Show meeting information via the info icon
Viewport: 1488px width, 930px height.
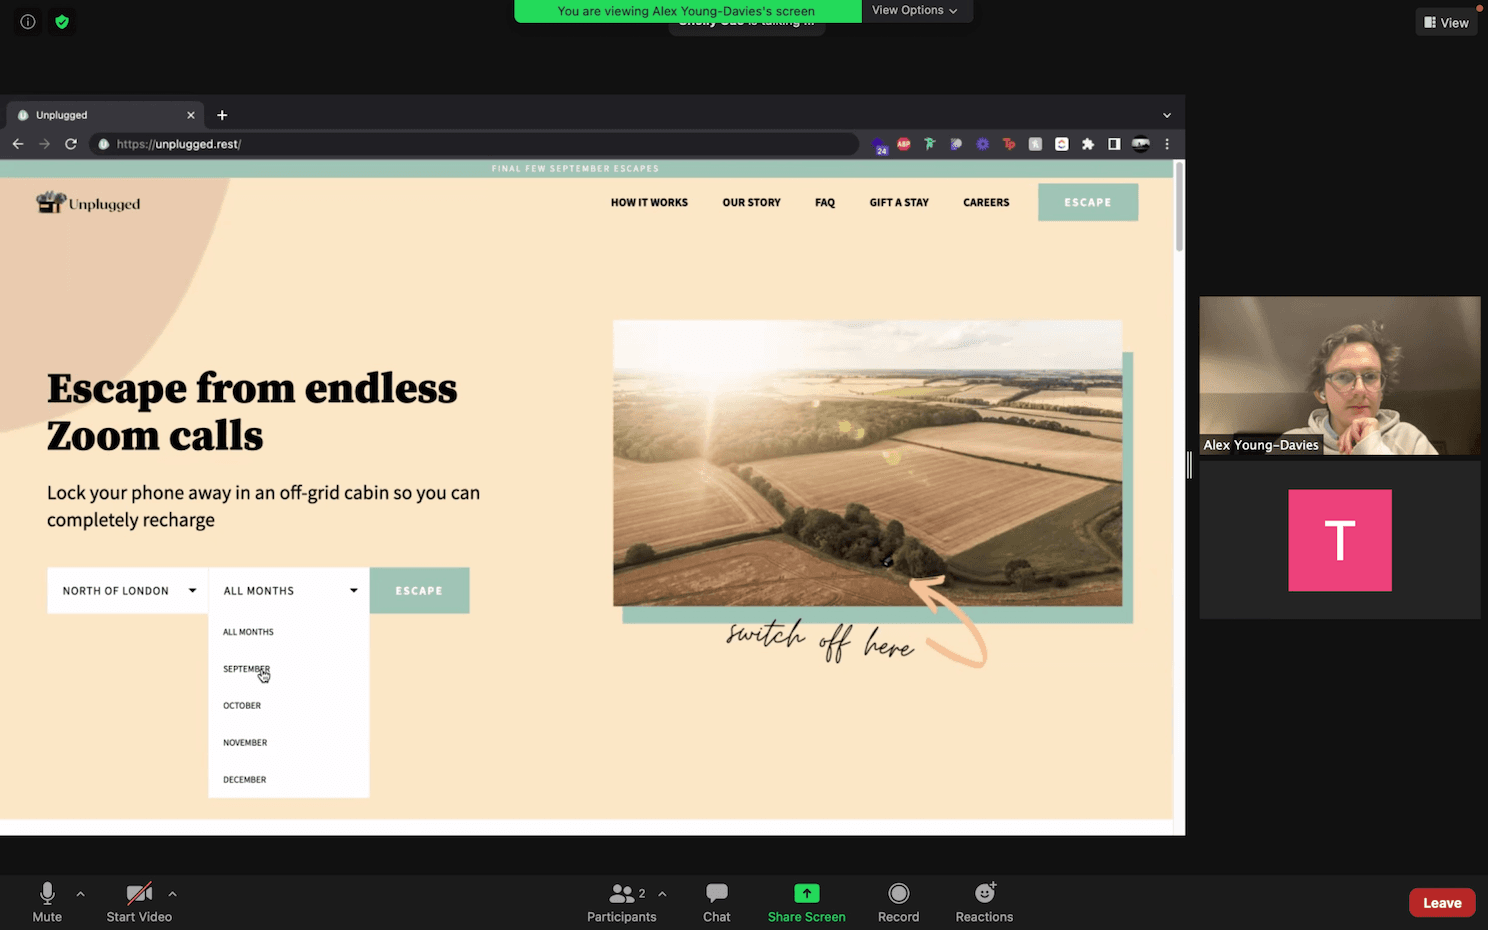pos(28,22)
